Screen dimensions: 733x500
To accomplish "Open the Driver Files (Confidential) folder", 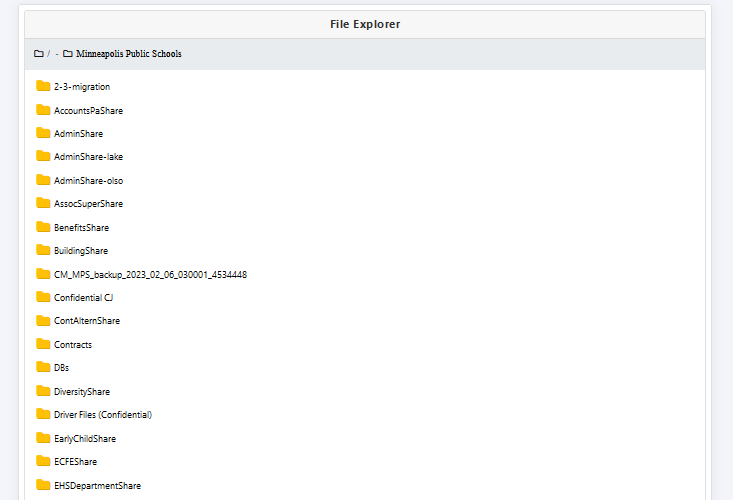I will pos(102,414).
